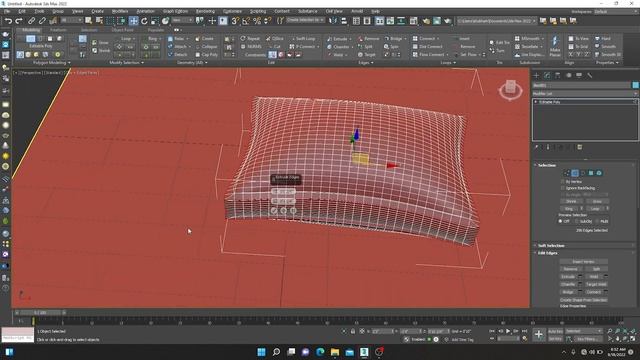
Task: Click the Make Planar lightning icon
Action: coord(555,46)
